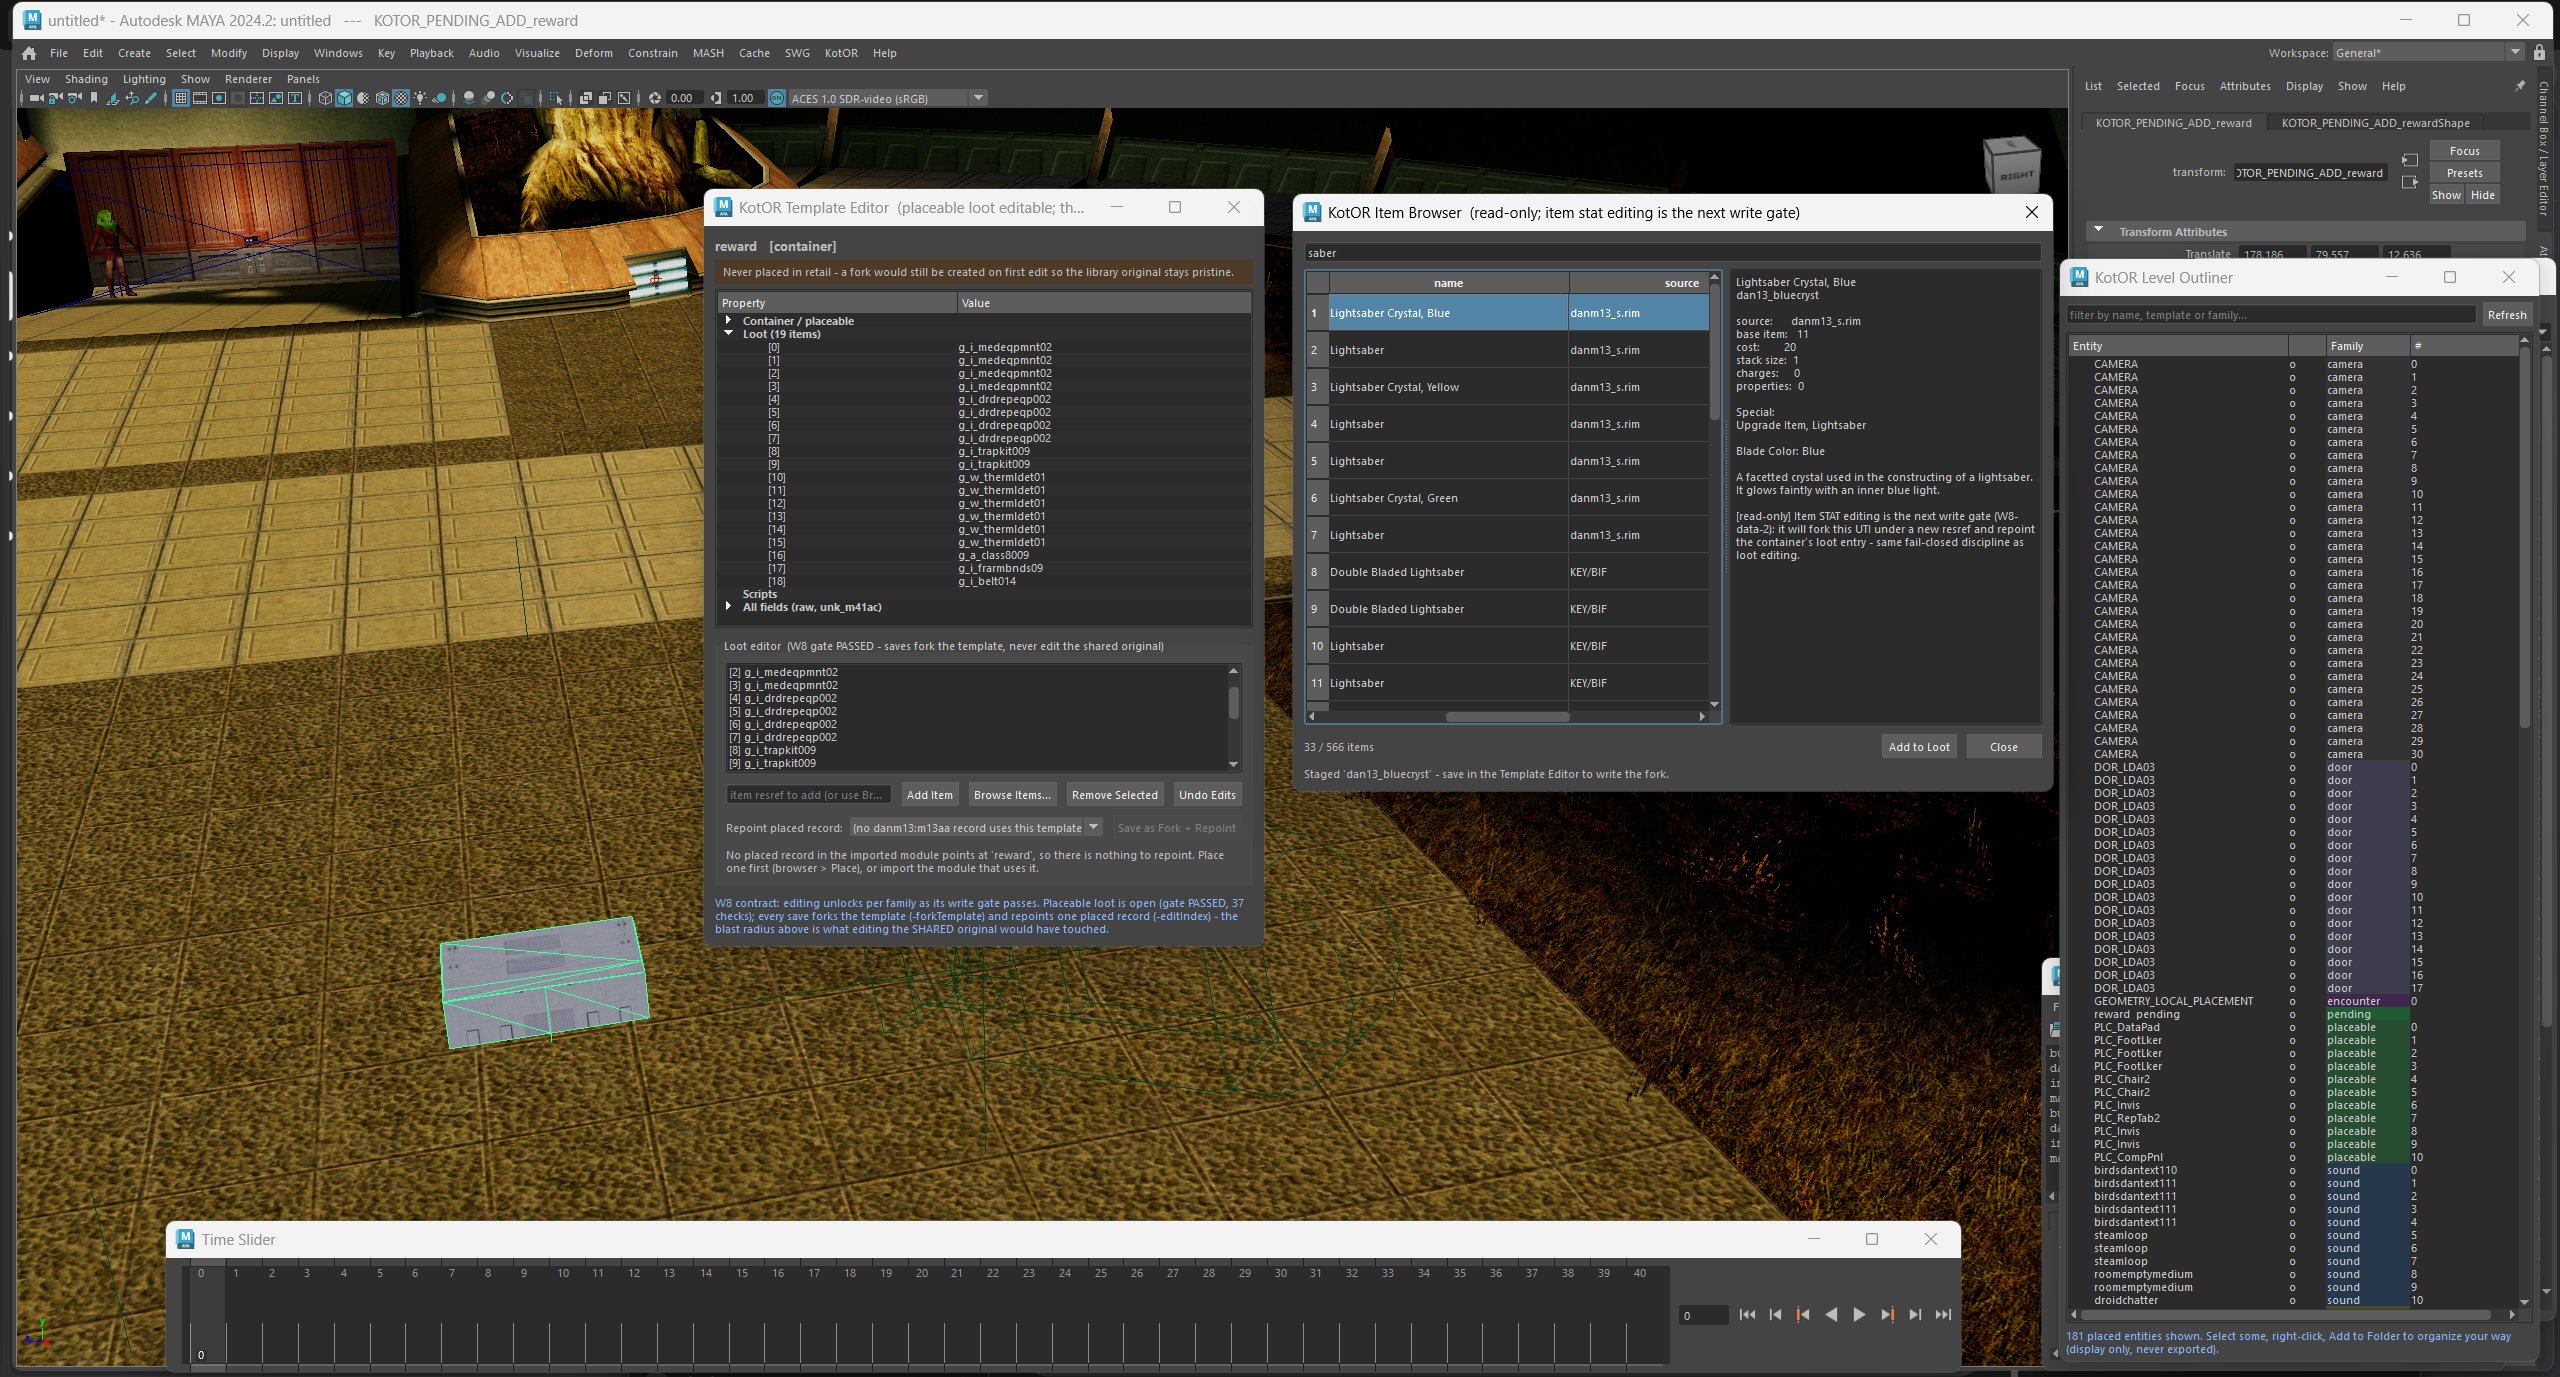The width and height of the screenshot is (2560, 1377).
Task: Open the Renderer menu in the viewport panel
Action: click(x=248, y=79)
